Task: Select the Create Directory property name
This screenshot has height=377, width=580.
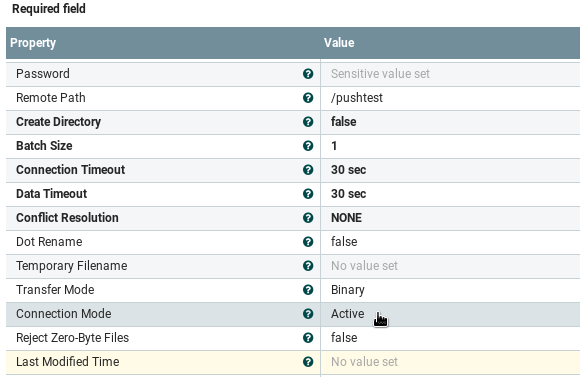Action: click(58, 122)
